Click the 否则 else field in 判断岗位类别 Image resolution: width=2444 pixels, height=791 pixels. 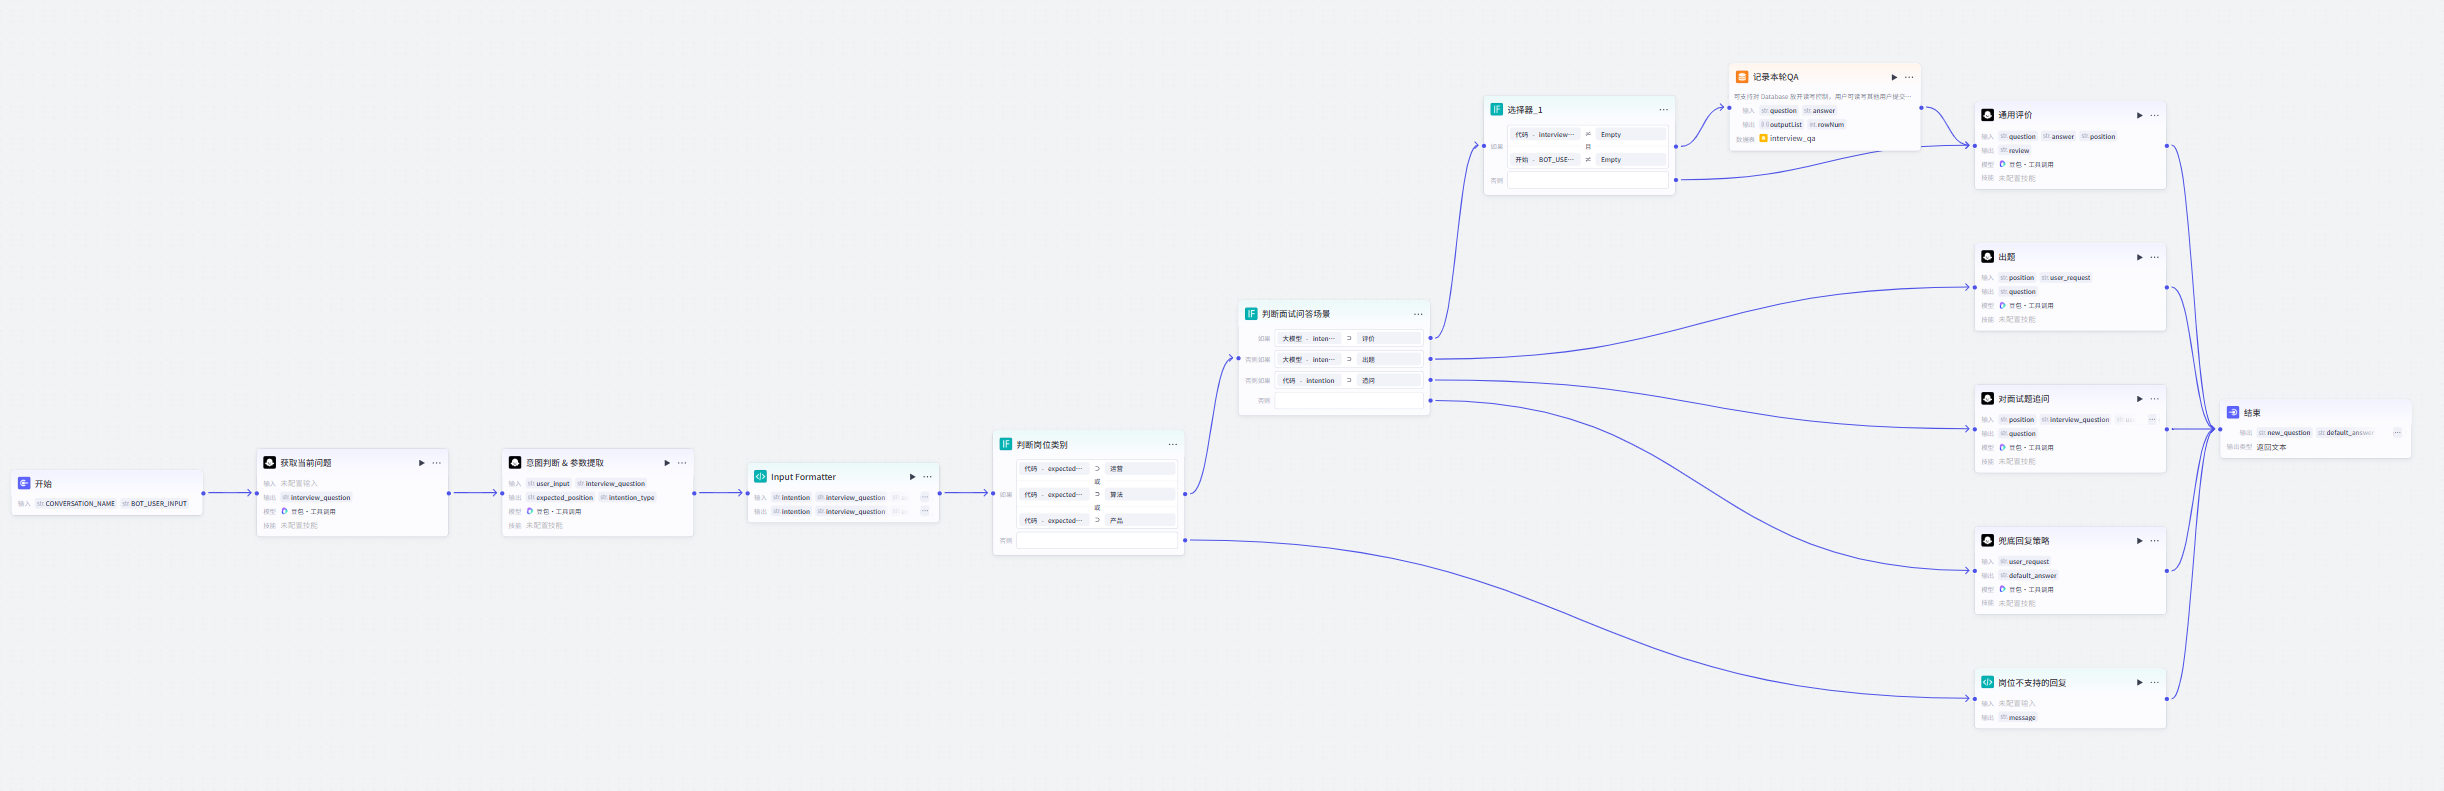pyautogui.click(x=1097, y=541)
